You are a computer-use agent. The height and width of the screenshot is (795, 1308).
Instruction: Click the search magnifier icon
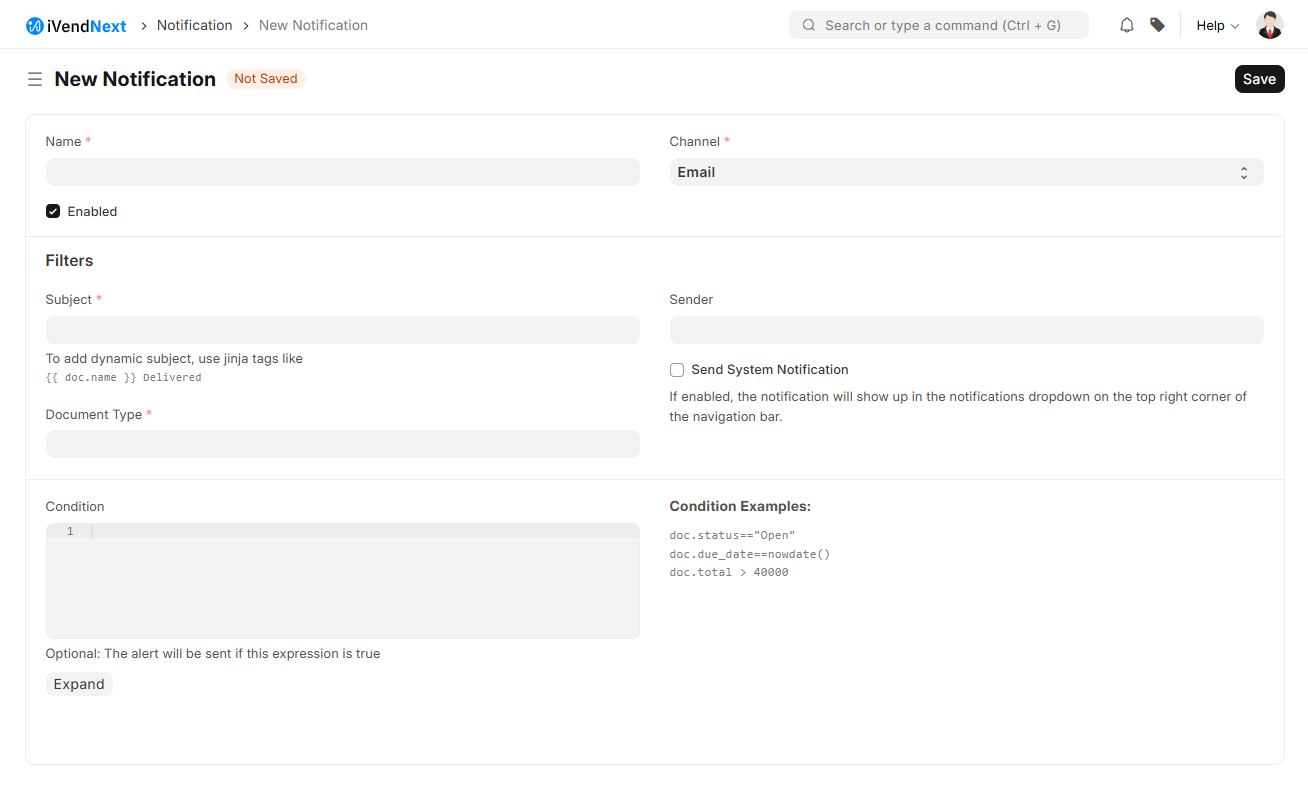[x=809, y=25]
